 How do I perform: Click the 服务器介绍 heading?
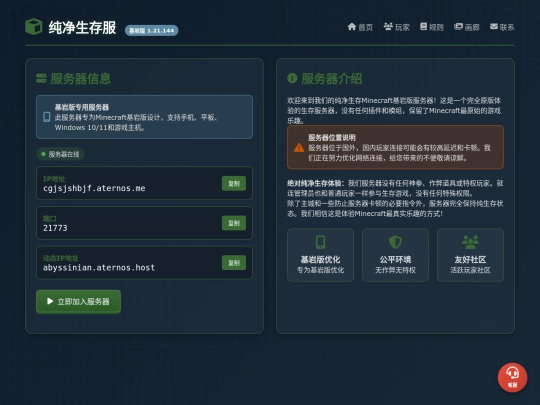[332, 79]
